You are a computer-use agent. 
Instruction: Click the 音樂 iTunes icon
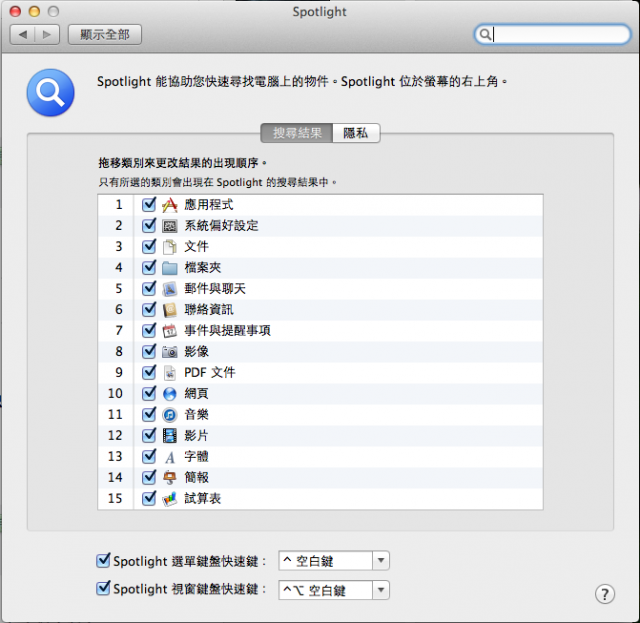point(170,415)
